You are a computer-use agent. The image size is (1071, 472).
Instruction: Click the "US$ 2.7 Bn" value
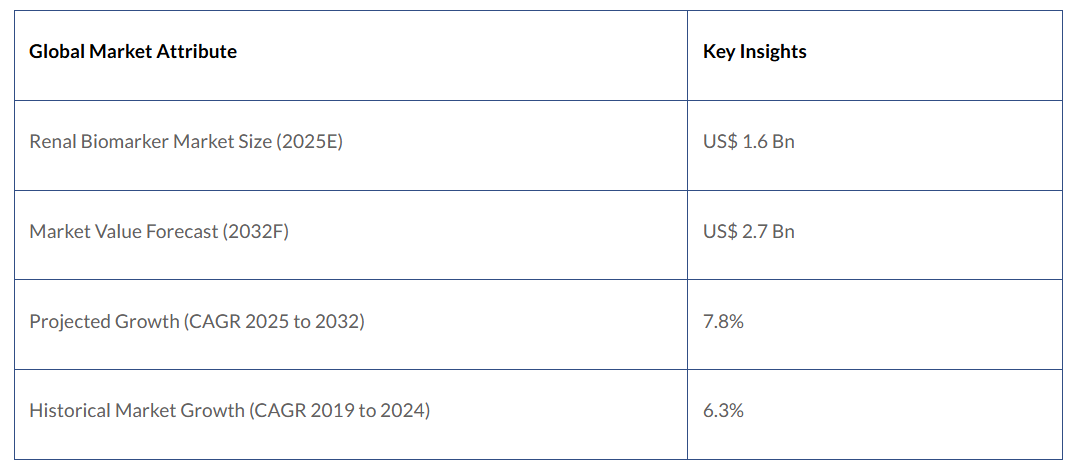(x=748, y=231)
